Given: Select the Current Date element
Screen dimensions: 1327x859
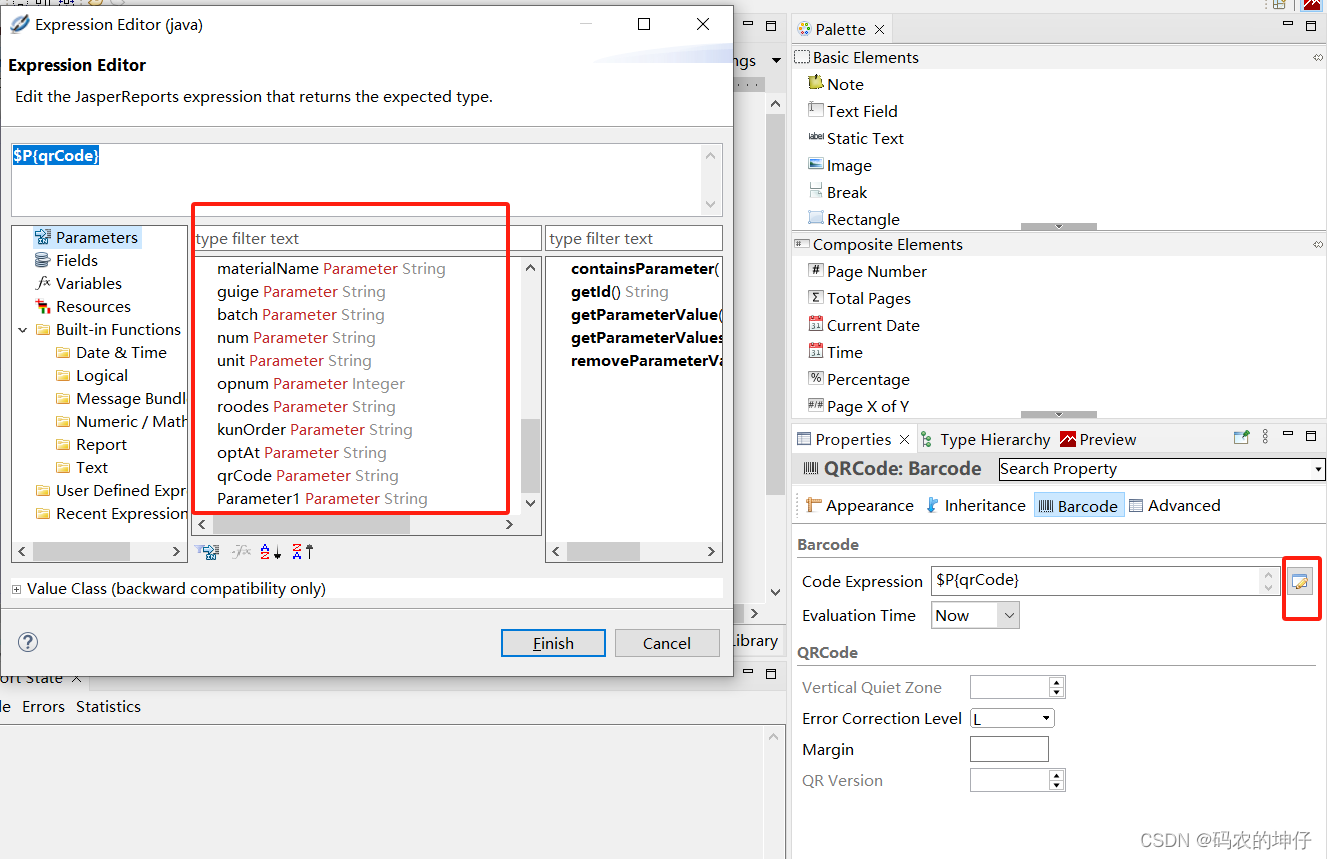Looking at the screenshot, I should click(872, 325).
